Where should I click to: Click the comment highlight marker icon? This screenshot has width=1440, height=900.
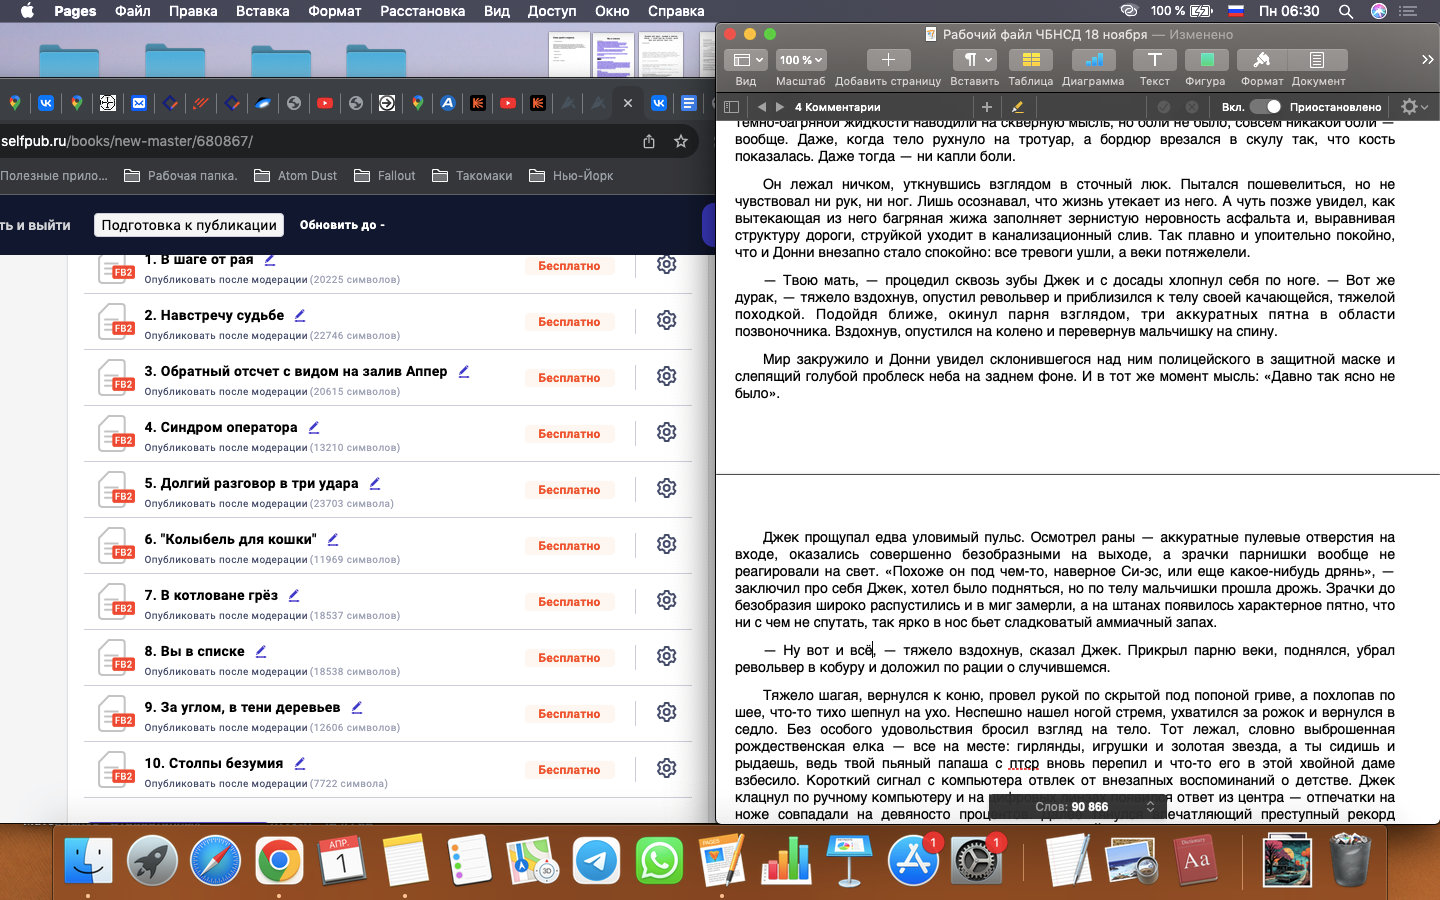pos(1018,107)
